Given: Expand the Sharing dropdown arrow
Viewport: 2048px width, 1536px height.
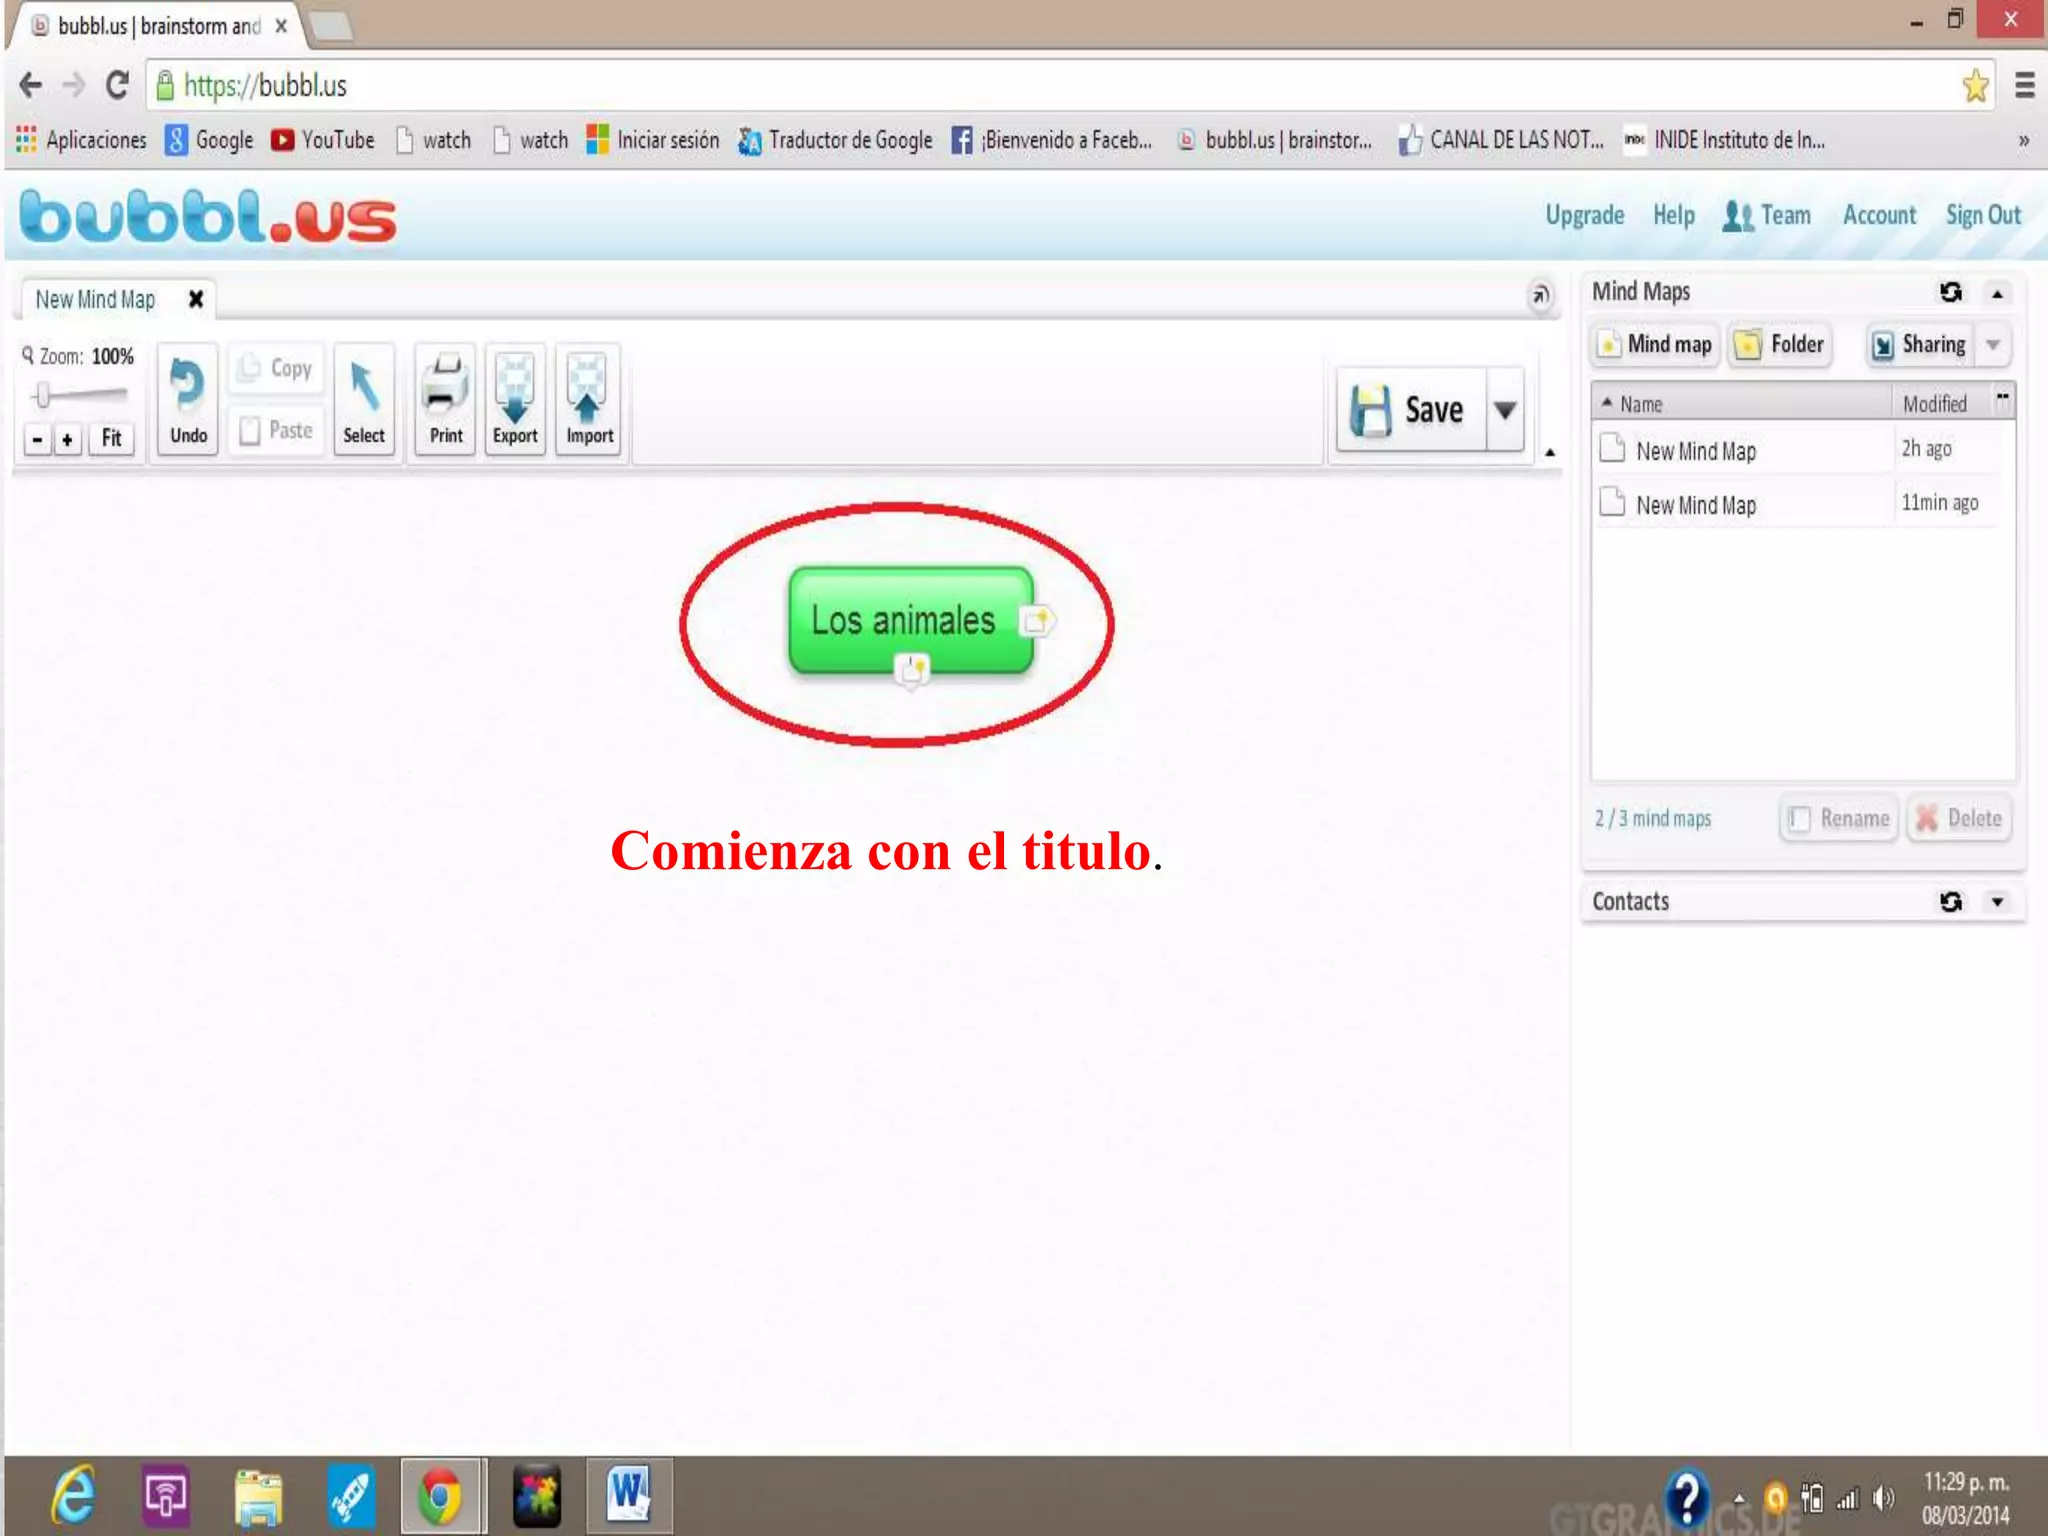Looking at the screenshot, I should [1993, 345].
